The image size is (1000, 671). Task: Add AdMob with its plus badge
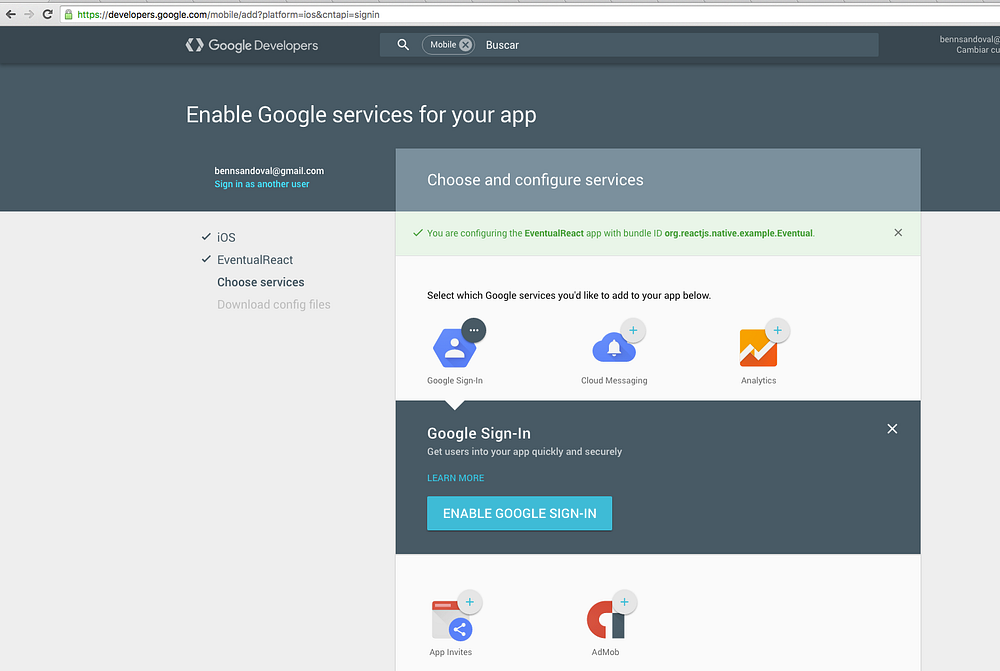[624, 602]
